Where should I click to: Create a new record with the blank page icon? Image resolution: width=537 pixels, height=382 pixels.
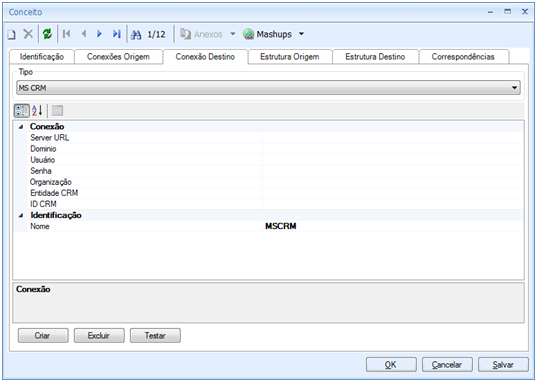pos(12,34)
